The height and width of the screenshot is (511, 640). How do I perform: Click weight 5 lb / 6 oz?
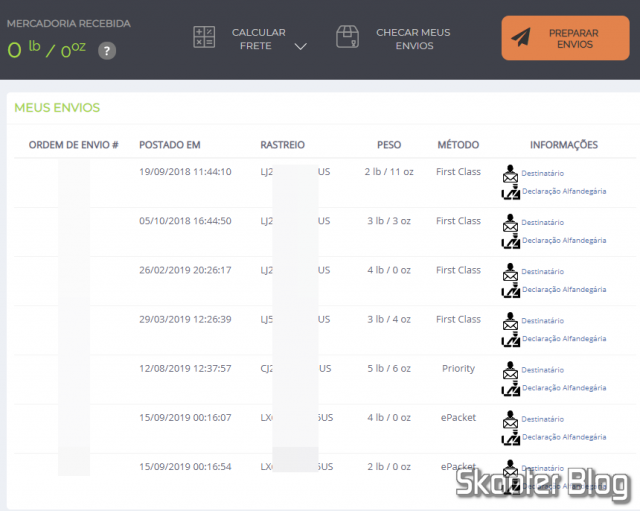click(389, 369)
